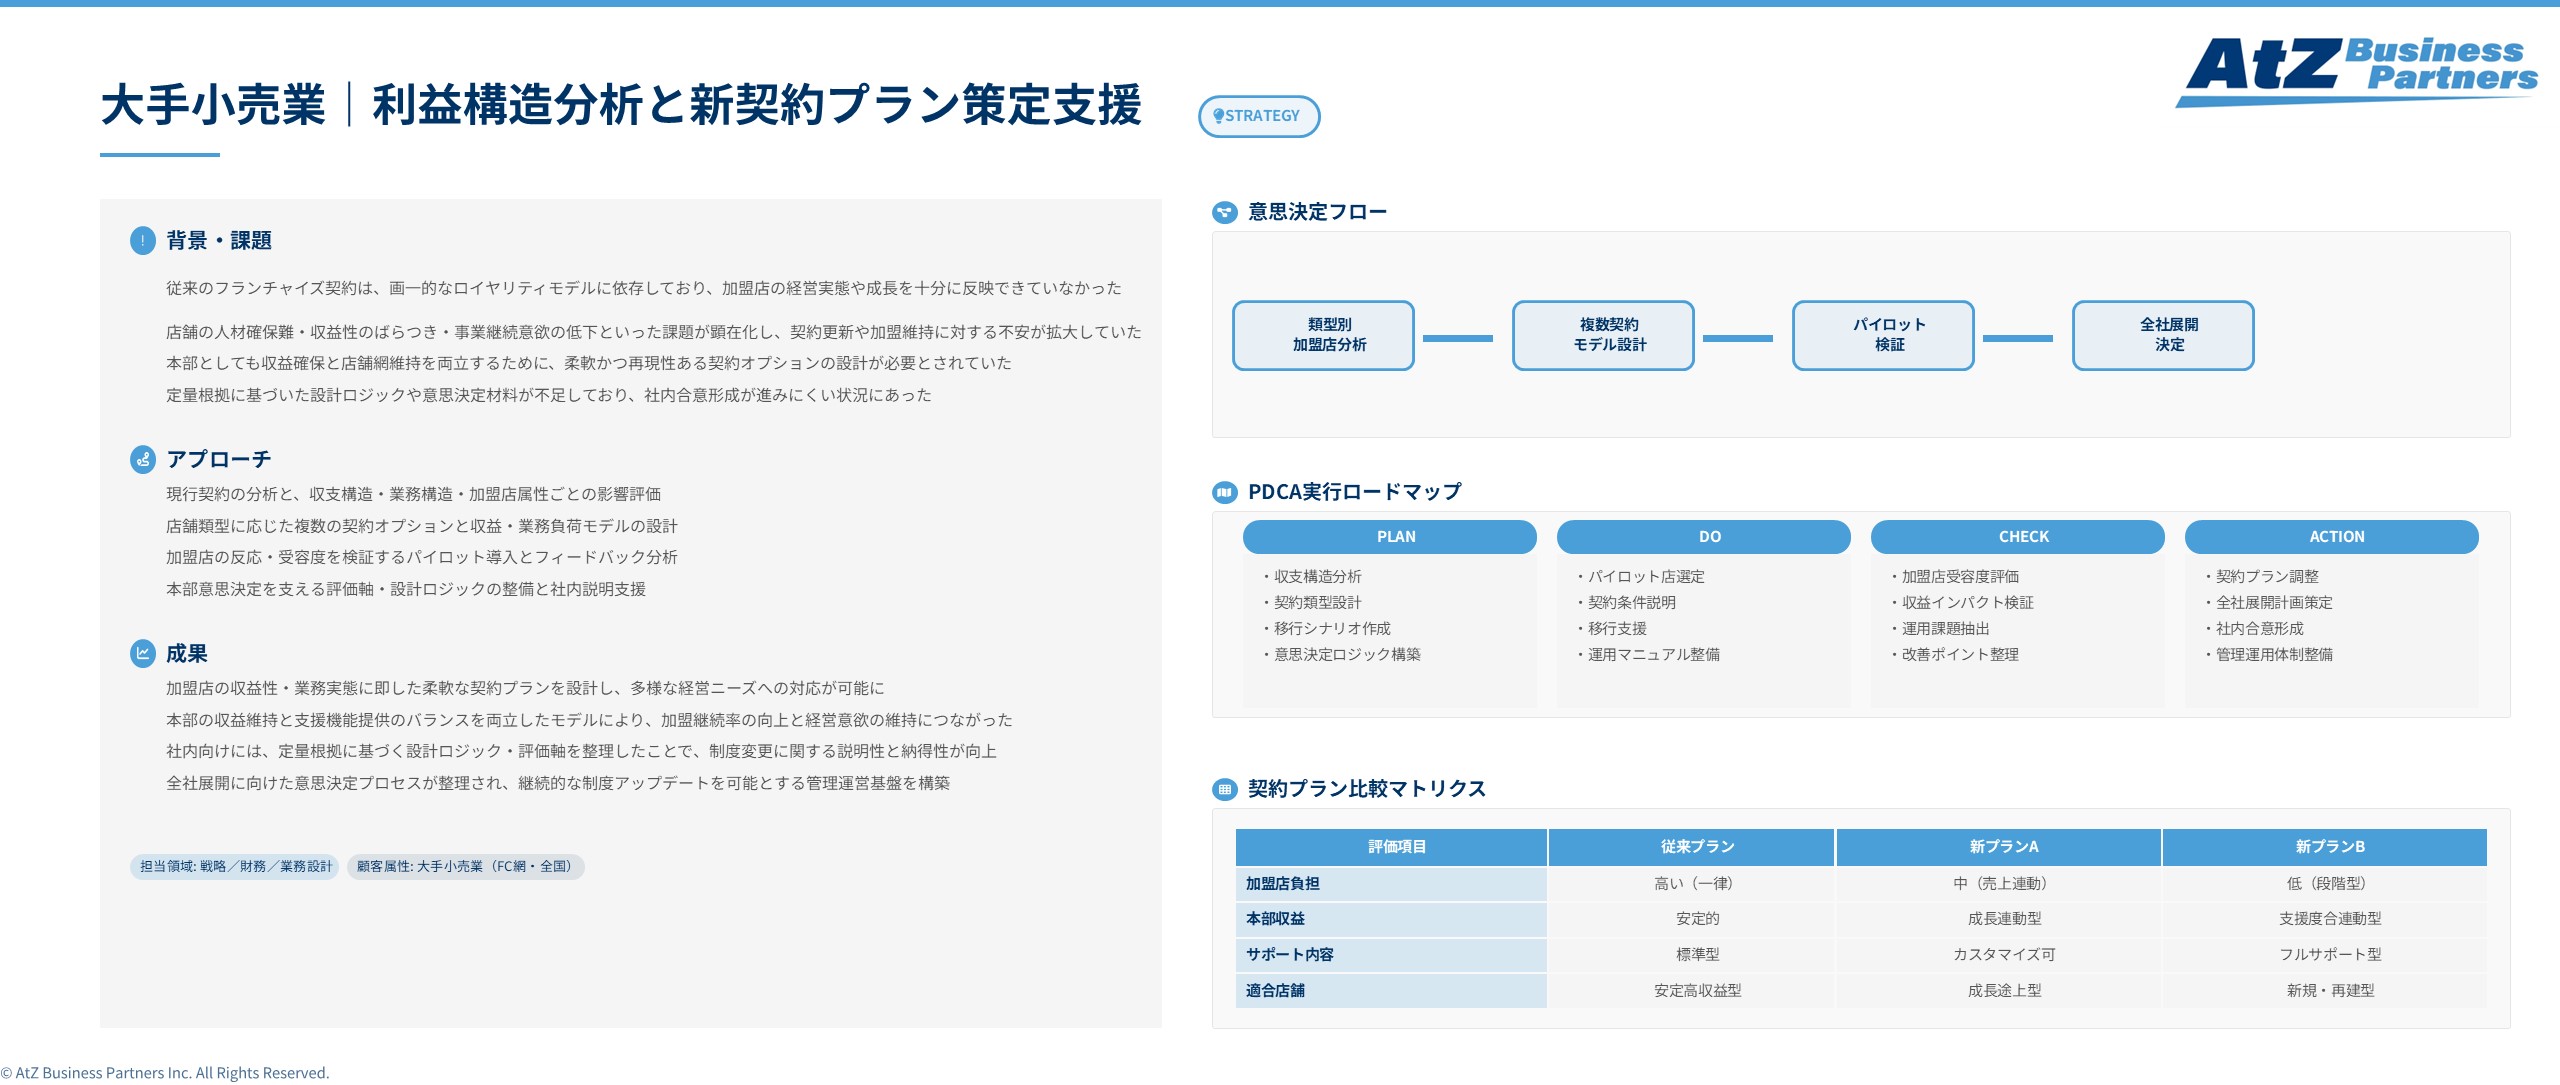Screen dimensions: 2560x1085
Task: Click the bar-chart icon beside PDCA実行ロードマップ
Action: coord(1223,492)
